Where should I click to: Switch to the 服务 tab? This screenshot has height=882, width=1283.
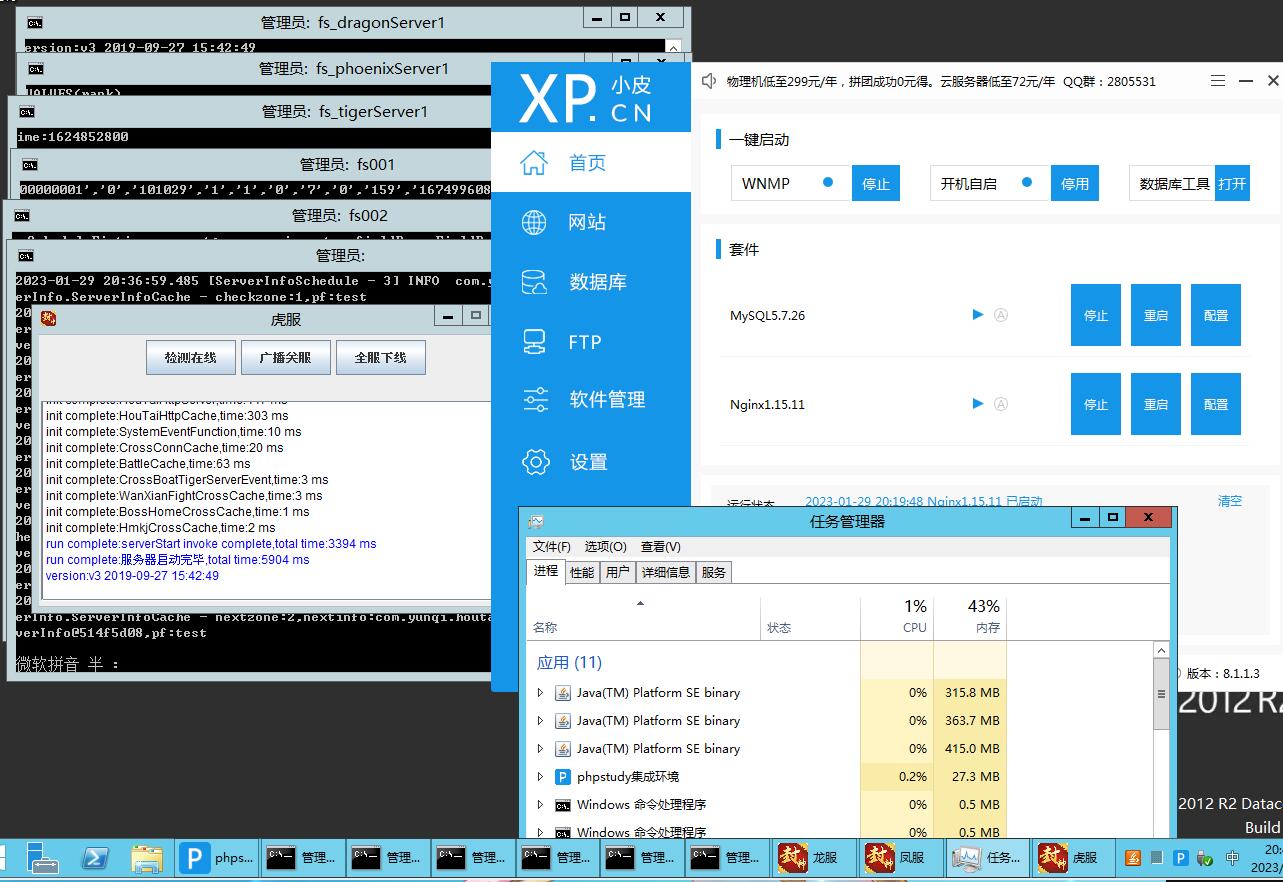point(714,572)
